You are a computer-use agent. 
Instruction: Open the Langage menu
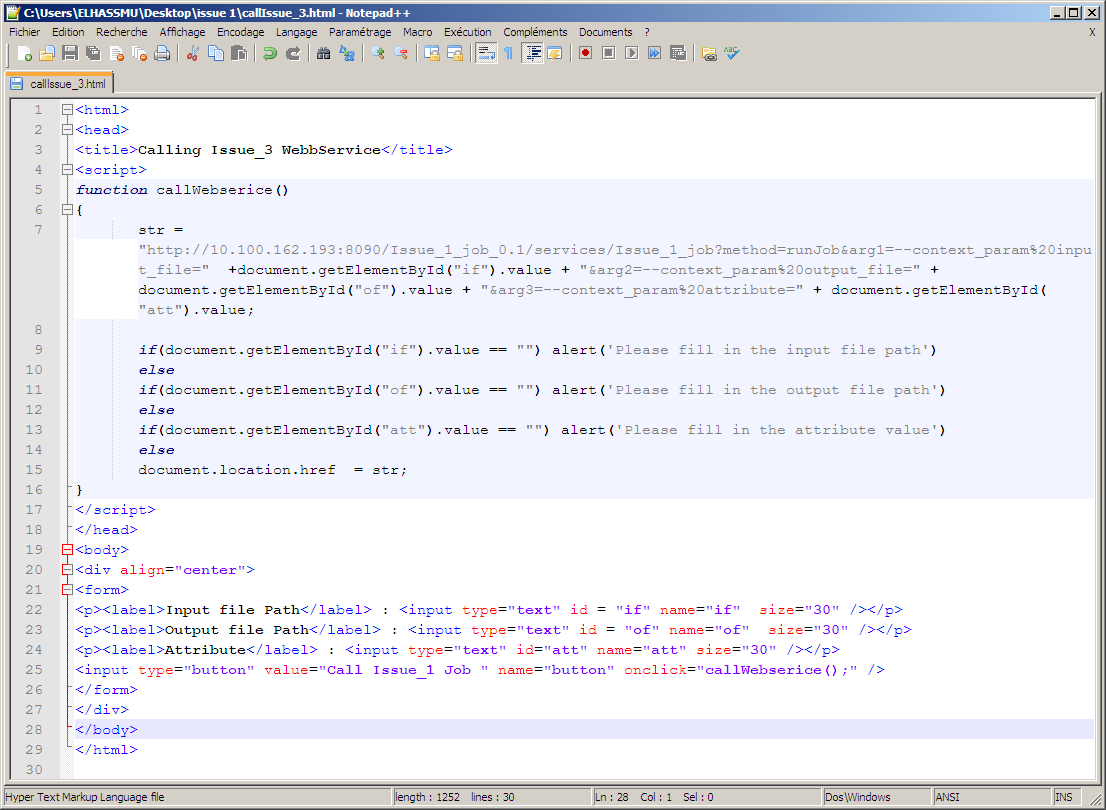(x=296, y=32)
